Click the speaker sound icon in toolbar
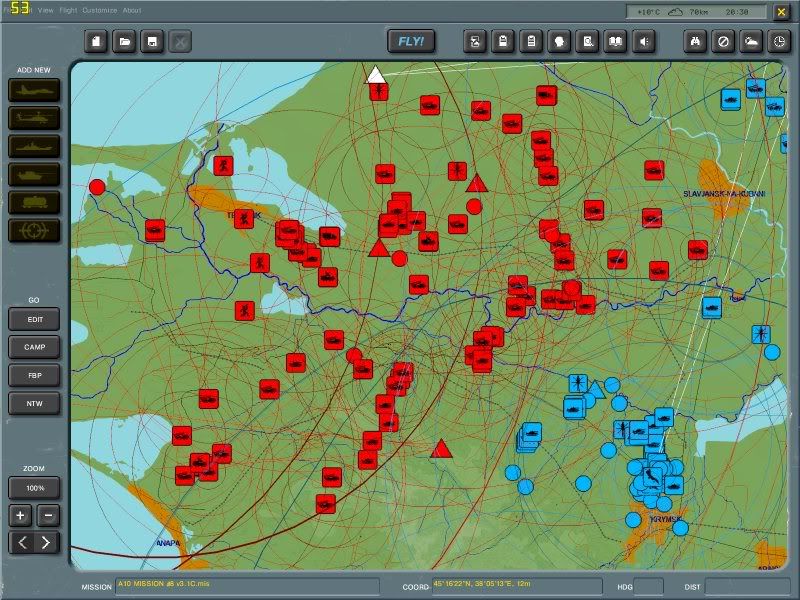 (x=645, y=42)
